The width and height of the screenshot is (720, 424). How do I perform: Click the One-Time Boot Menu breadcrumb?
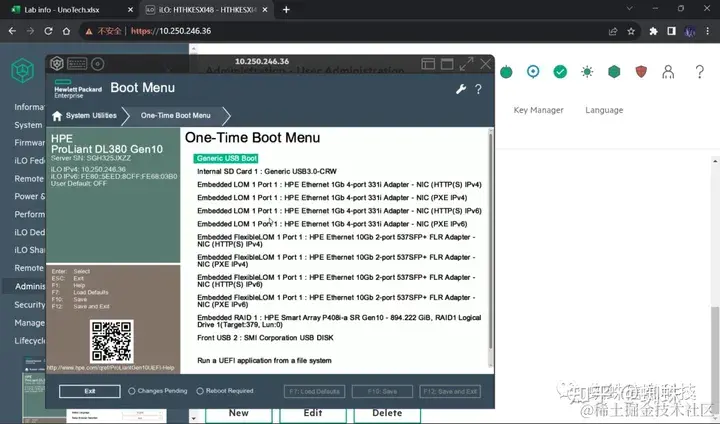click(x=175, y=116)
